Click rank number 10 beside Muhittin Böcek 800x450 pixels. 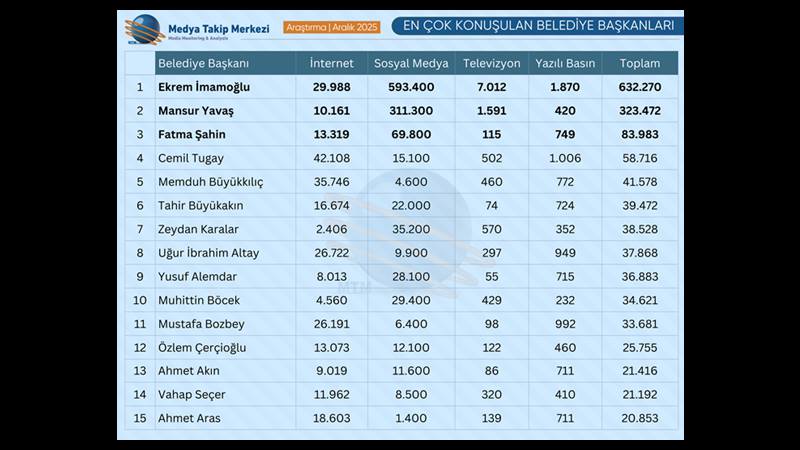(x=140, y=300)
